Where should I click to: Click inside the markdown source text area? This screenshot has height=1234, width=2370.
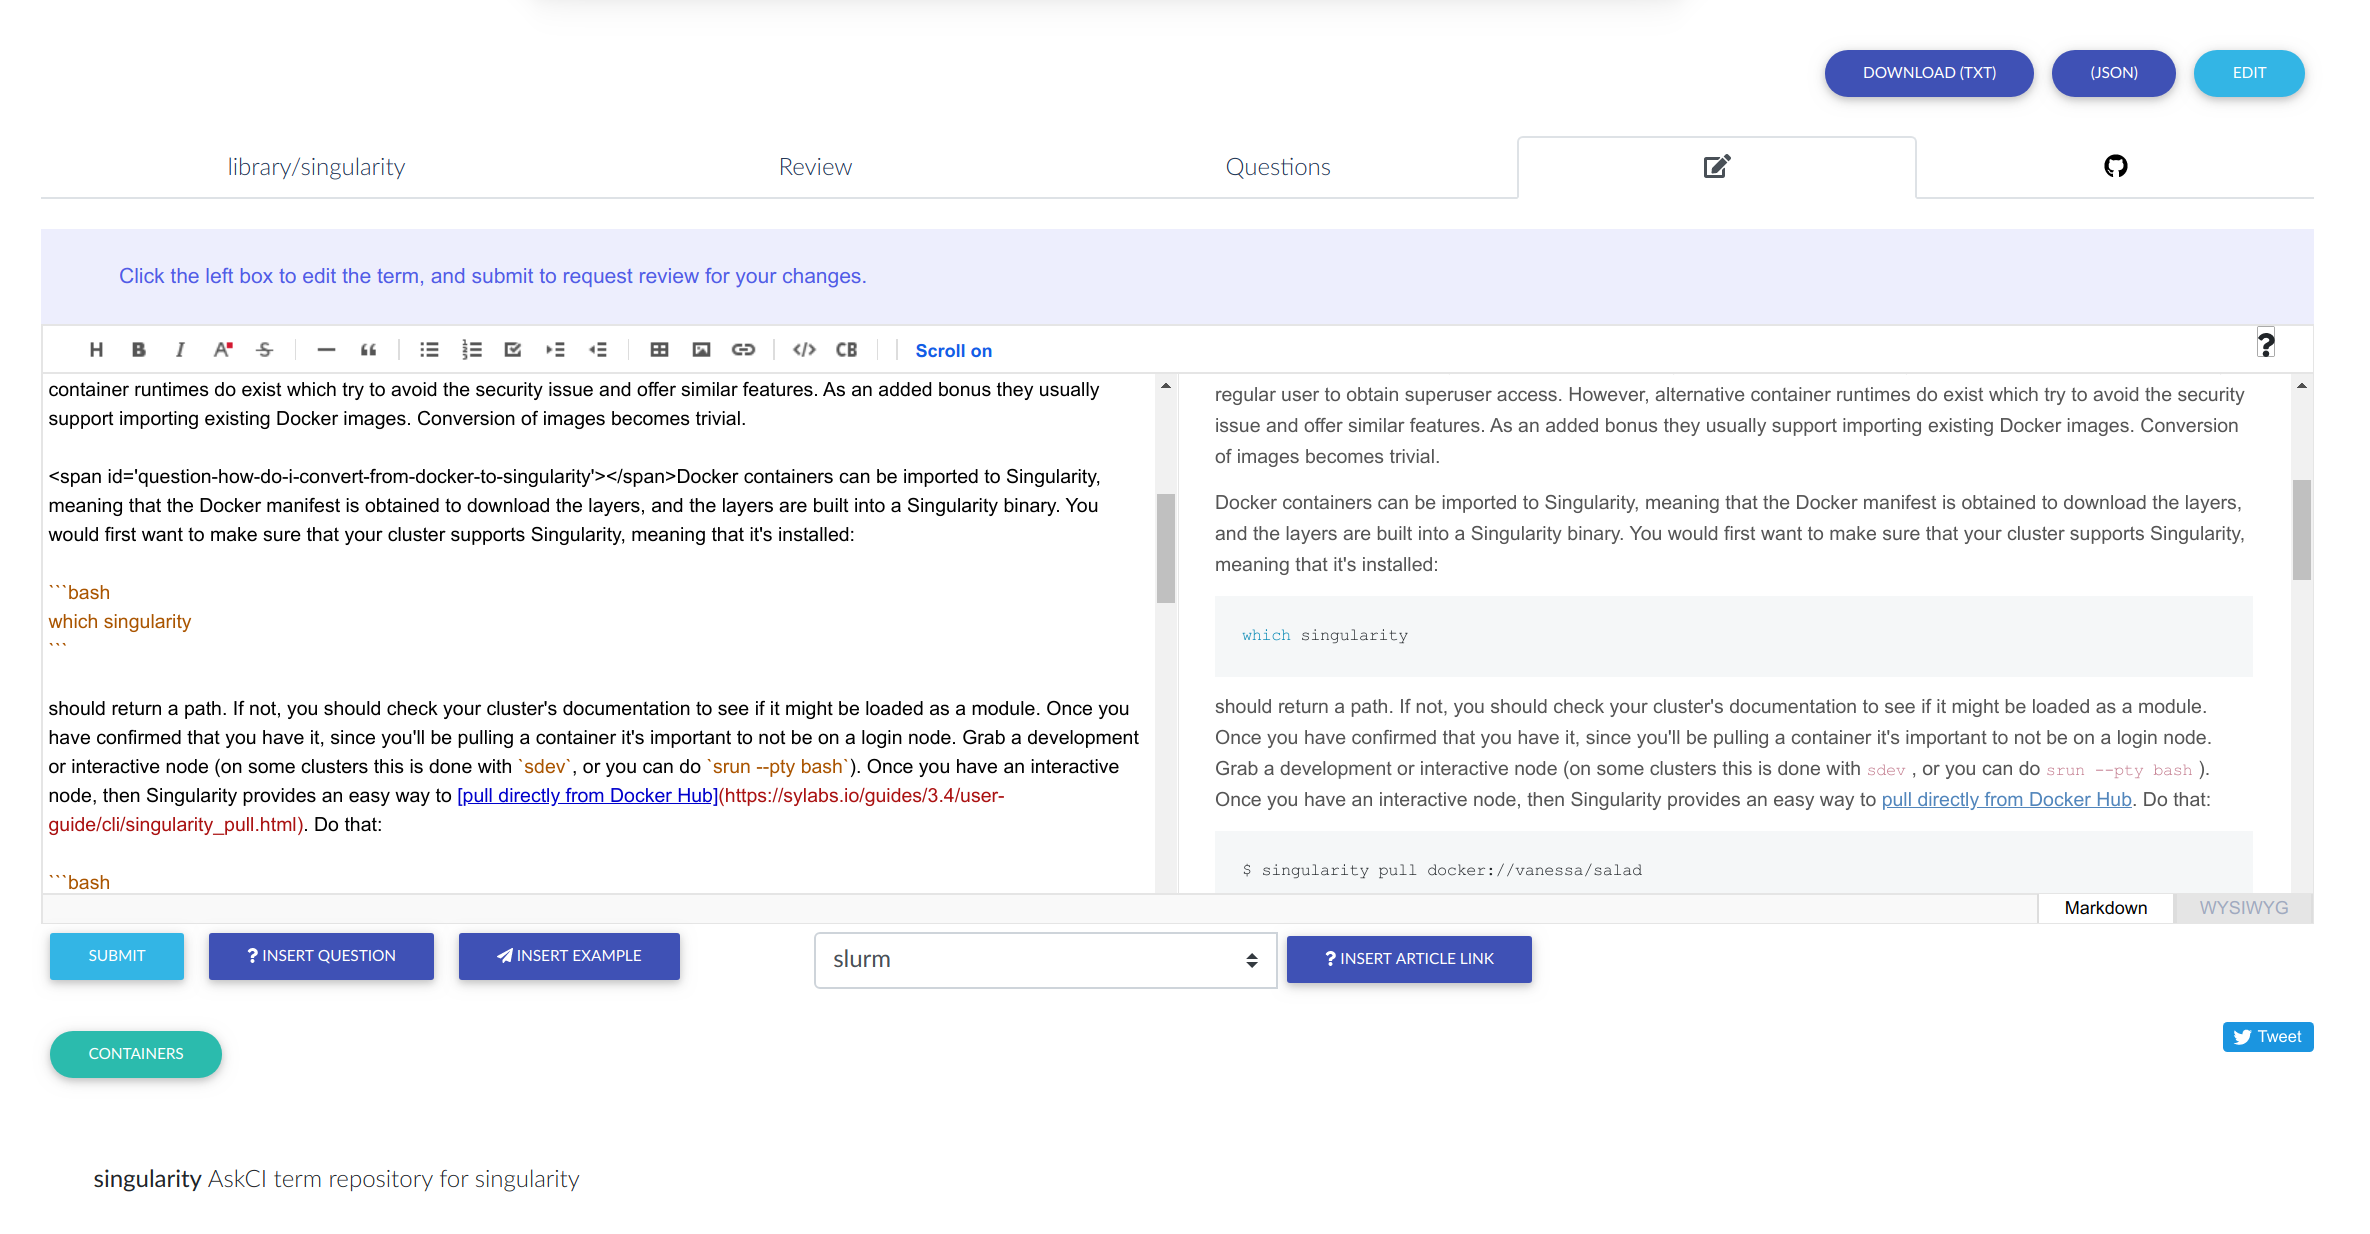pyautogui.click(x=598, y=634)
